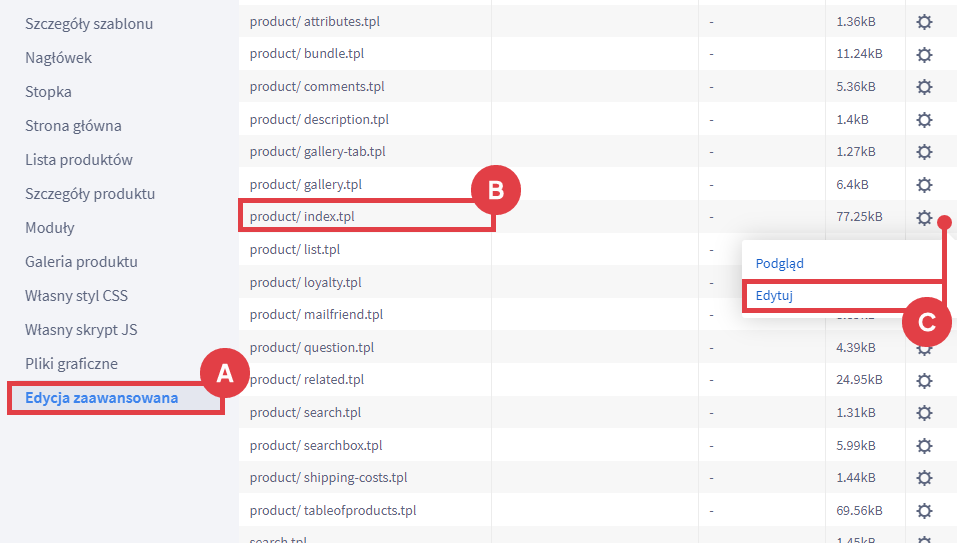Expand gear options for product/ shipping-costs.tpl
Viewport: 957px width, 543px height.
(924, 478)
